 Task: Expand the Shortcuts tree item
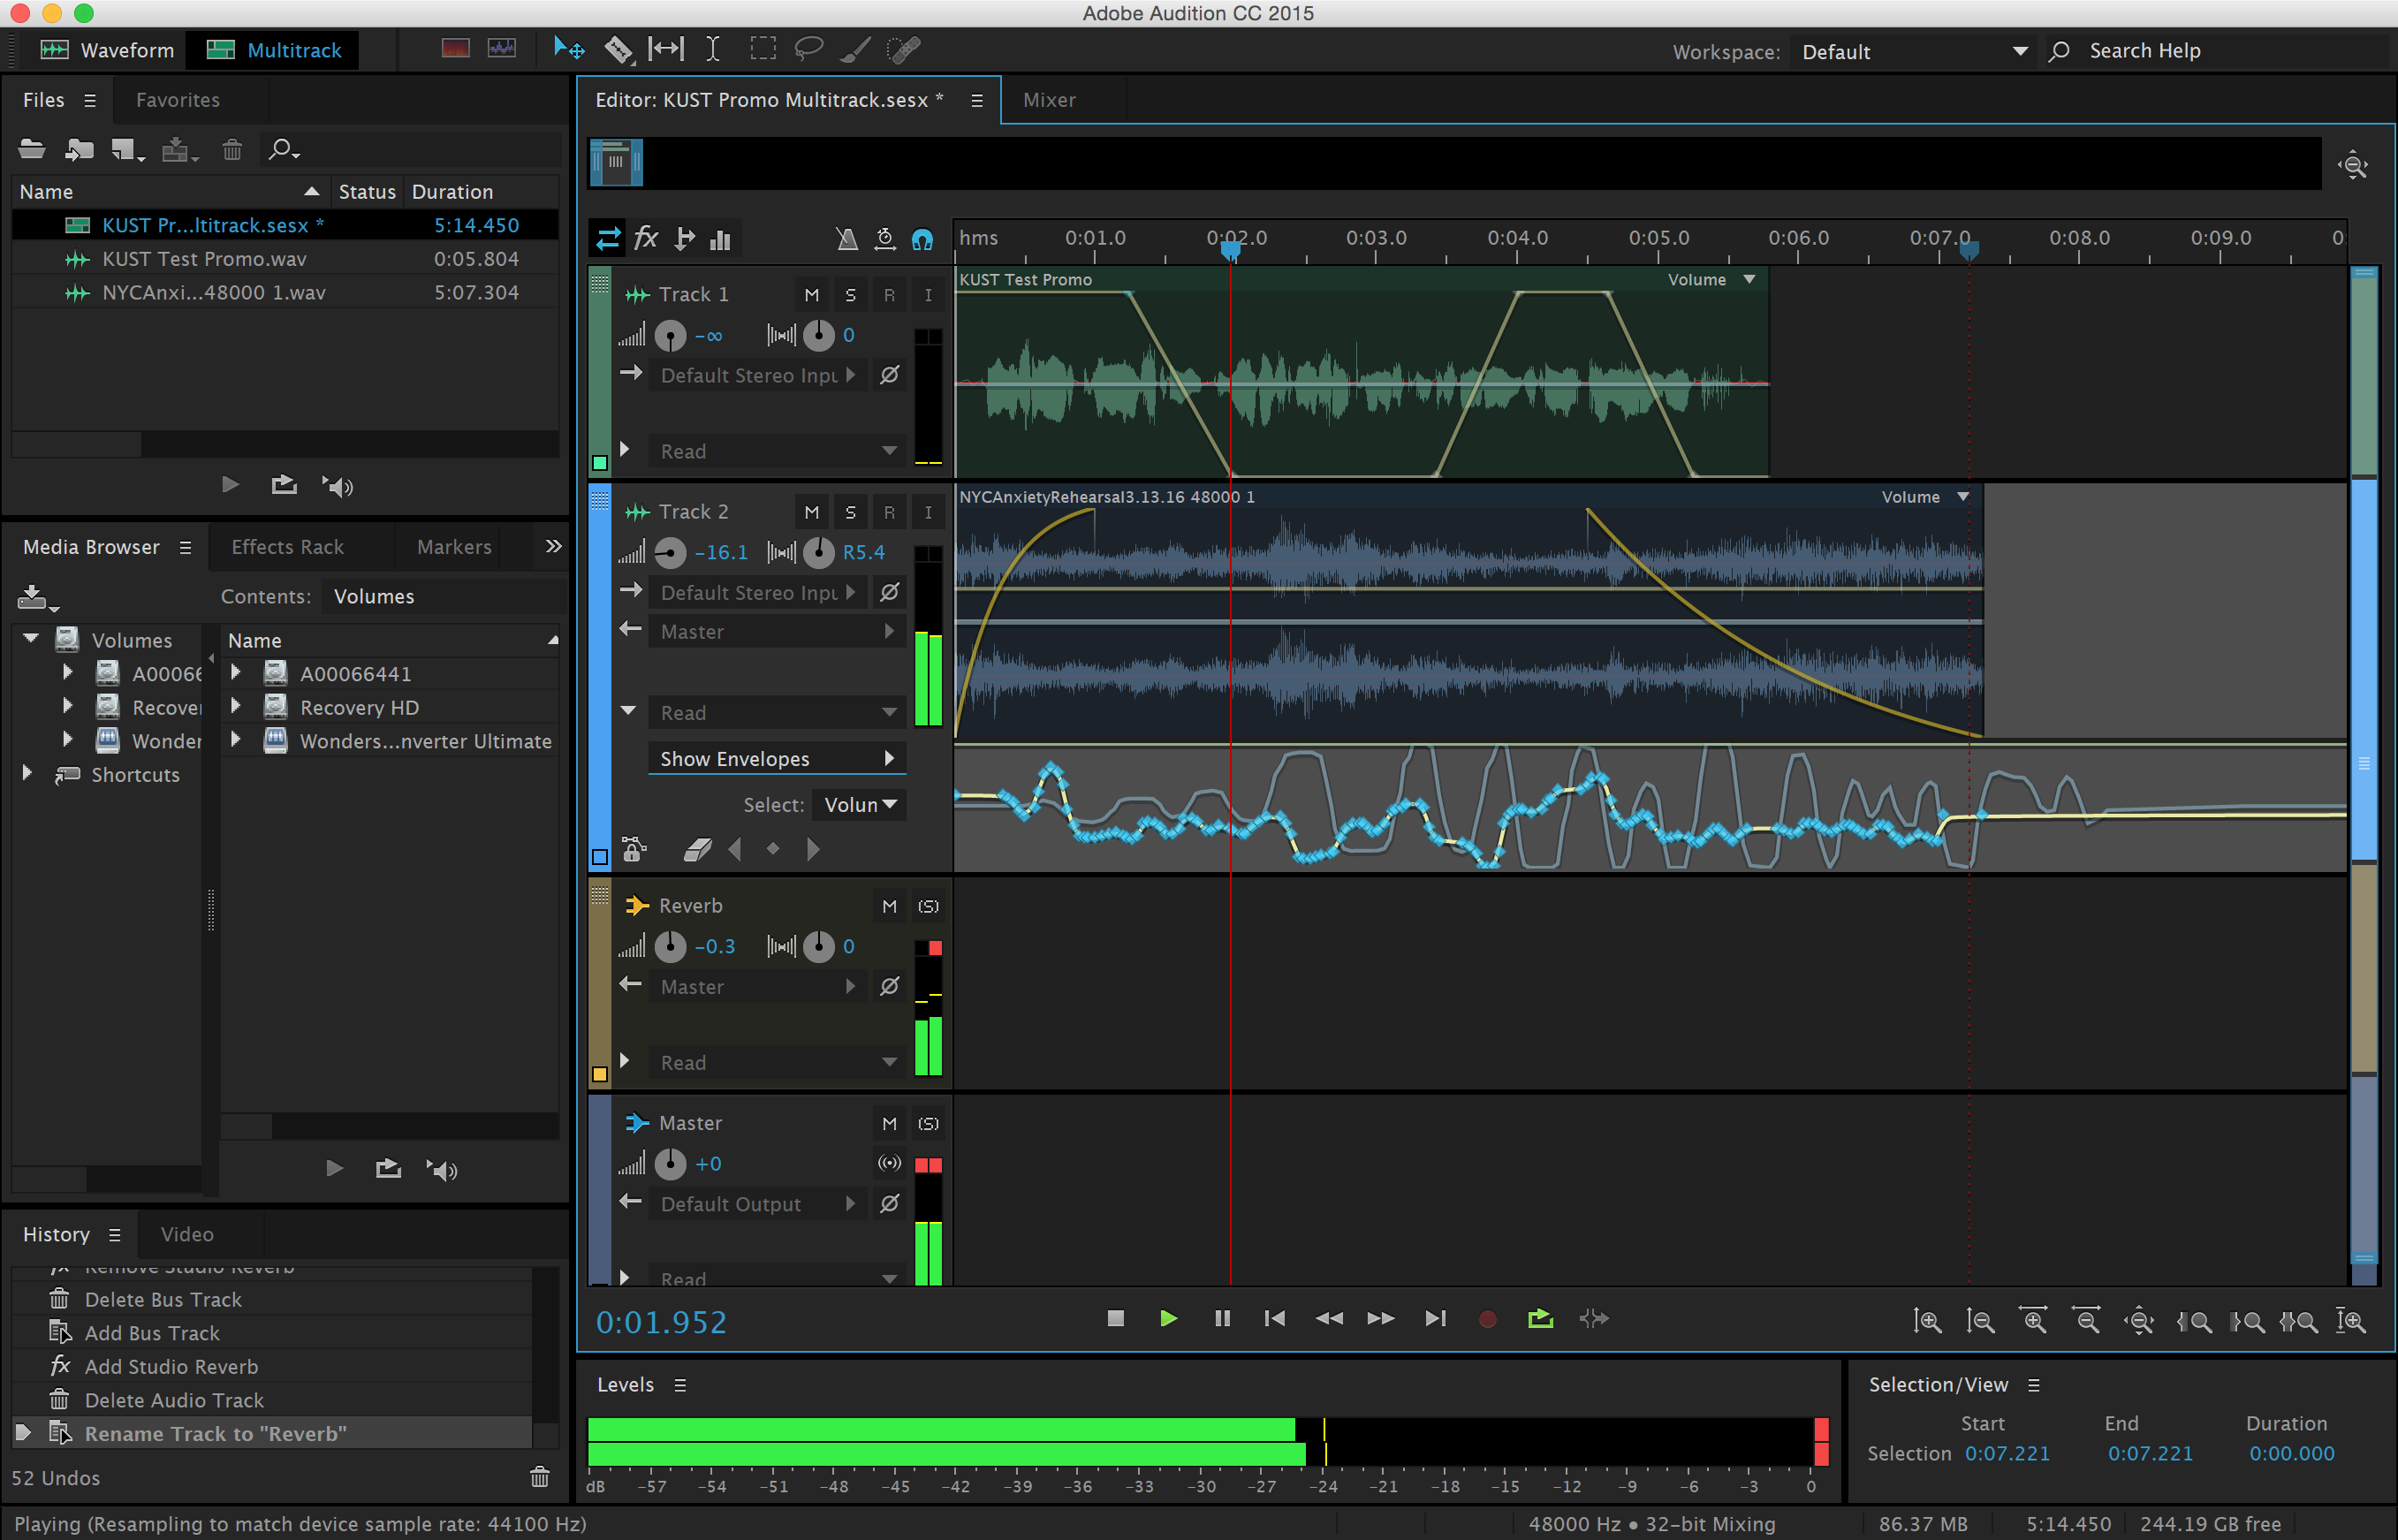click(27, 774)
